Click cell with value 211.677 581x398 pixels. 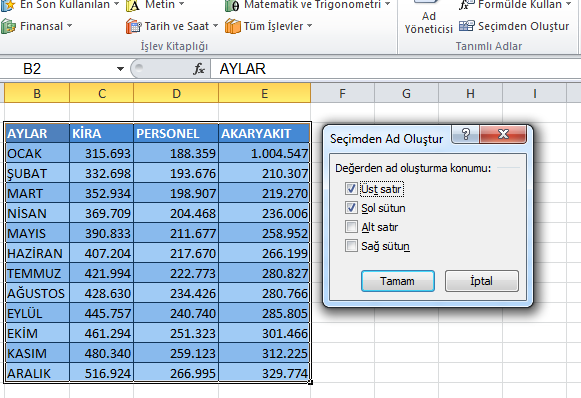pos(176,233)
